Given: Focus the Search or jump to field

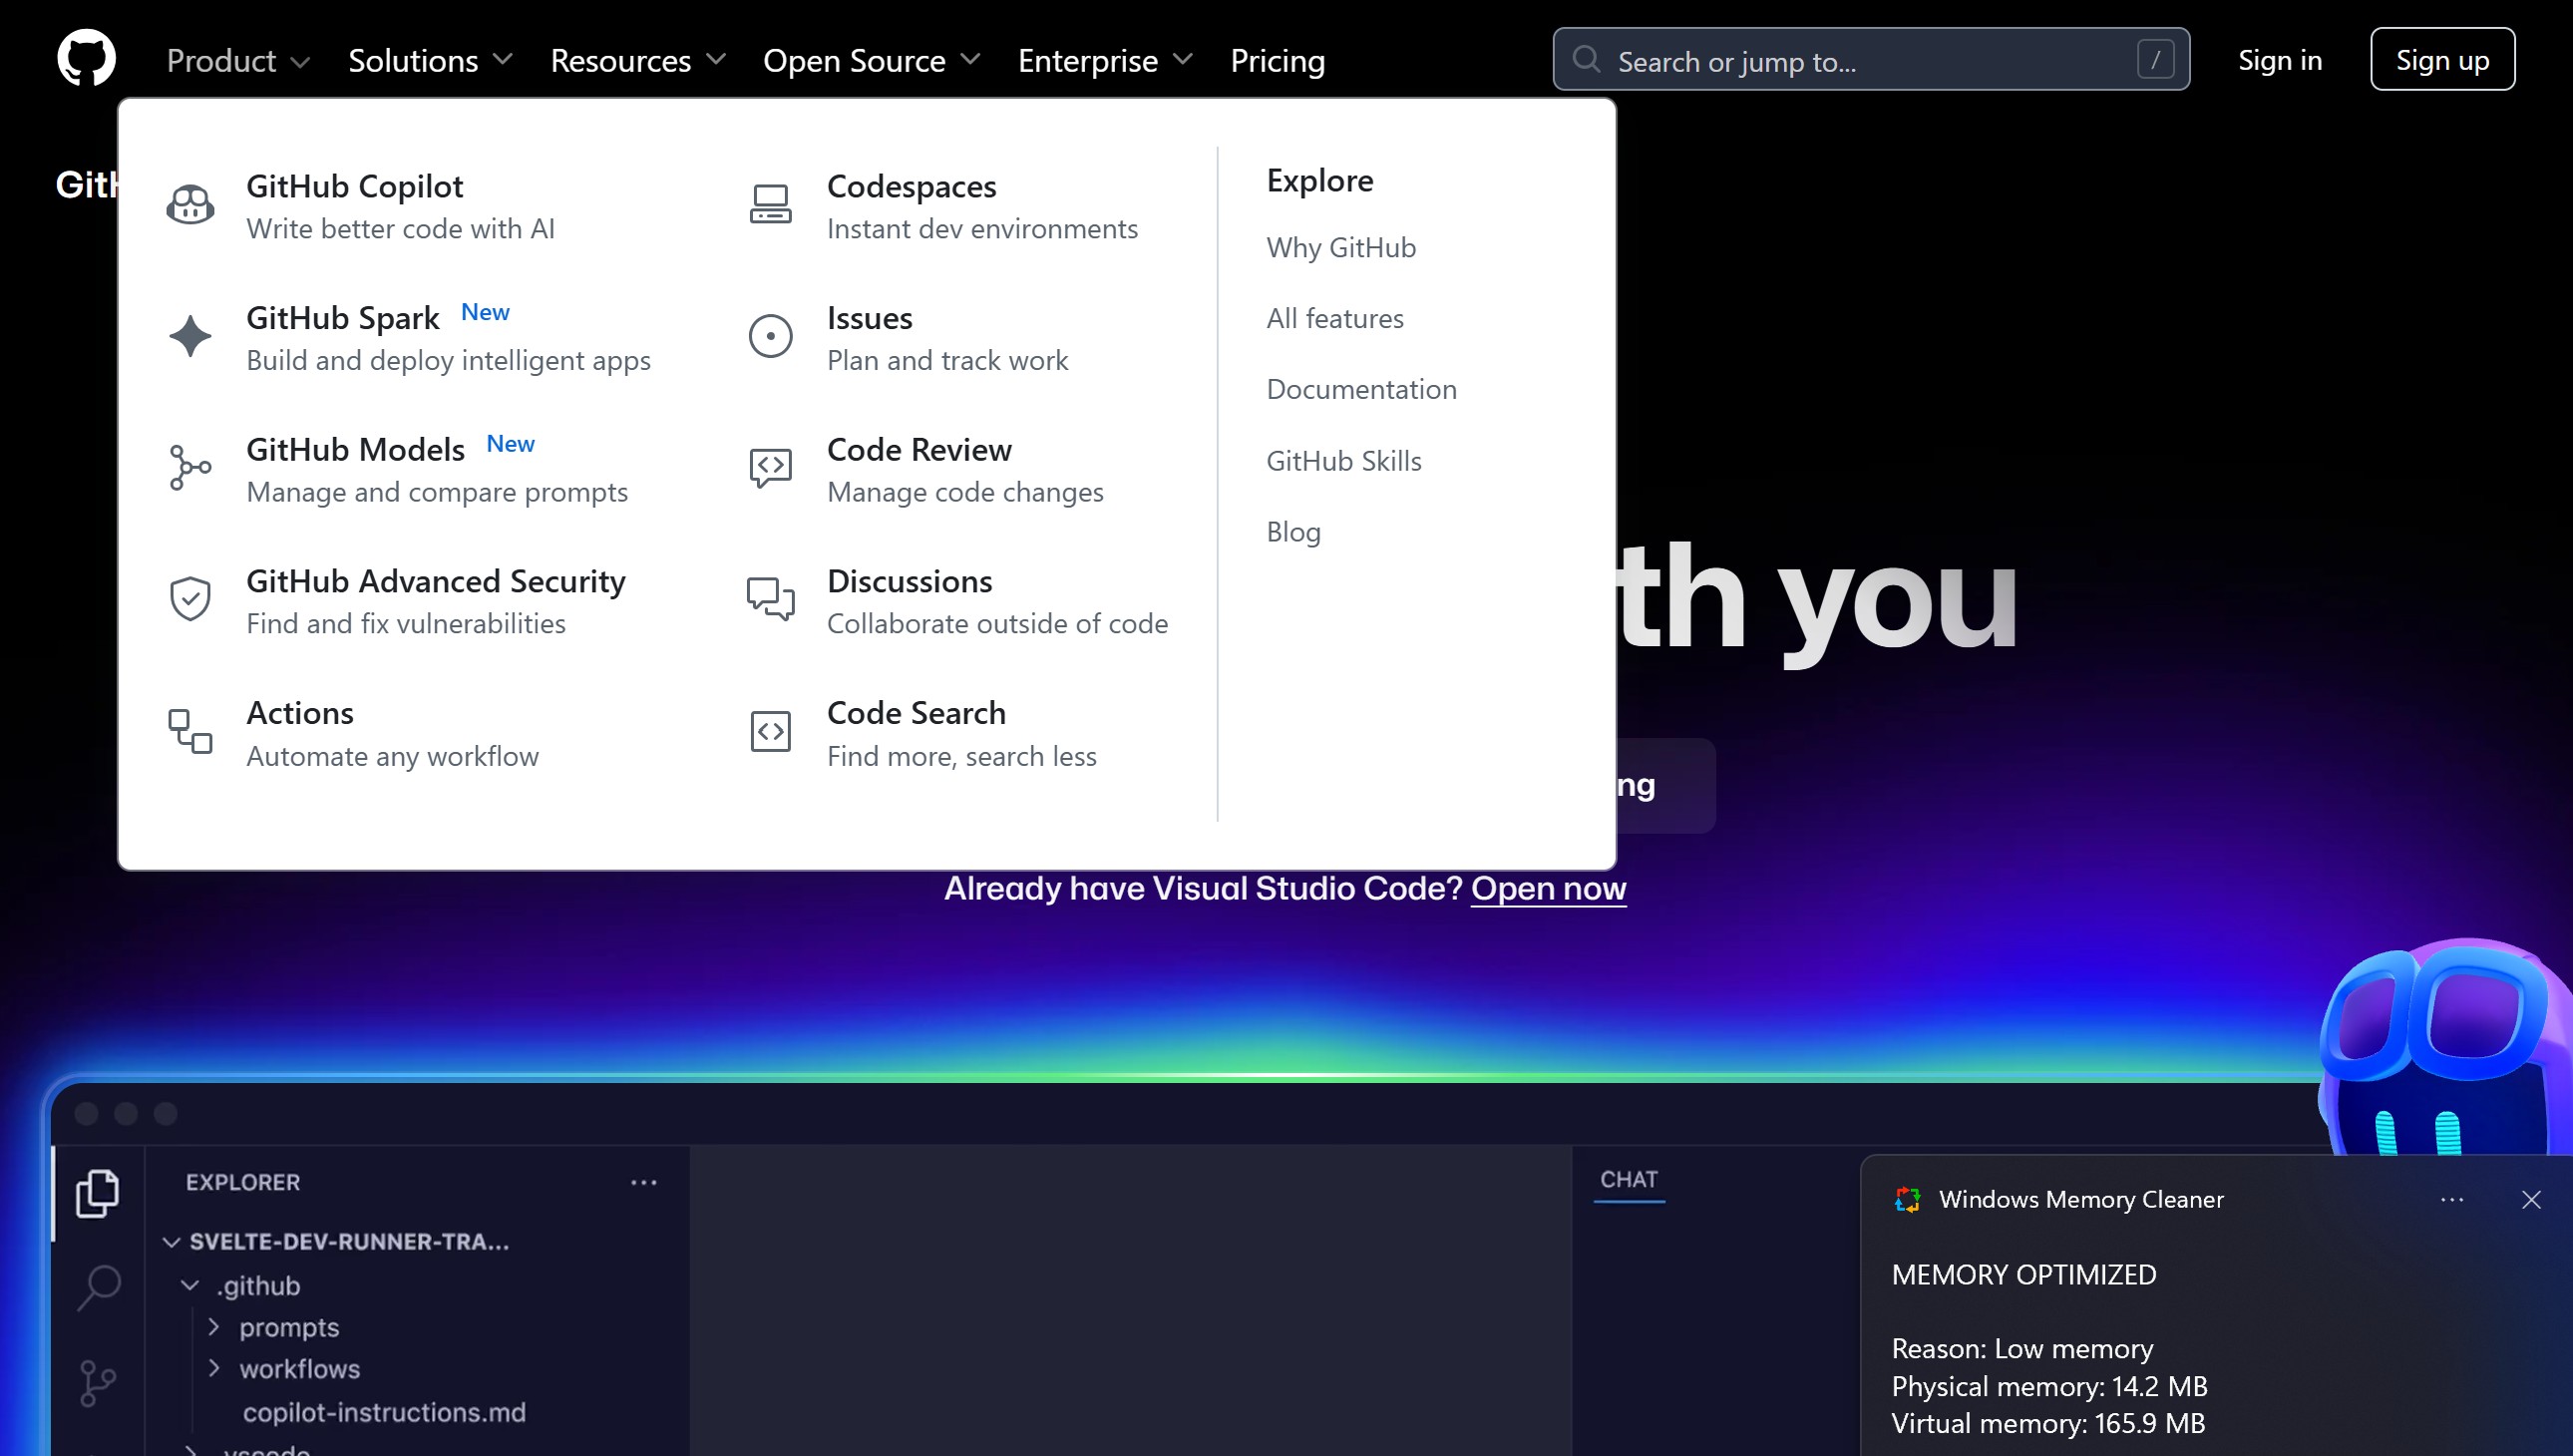Looking at the screenshot, I should 1871,60.
